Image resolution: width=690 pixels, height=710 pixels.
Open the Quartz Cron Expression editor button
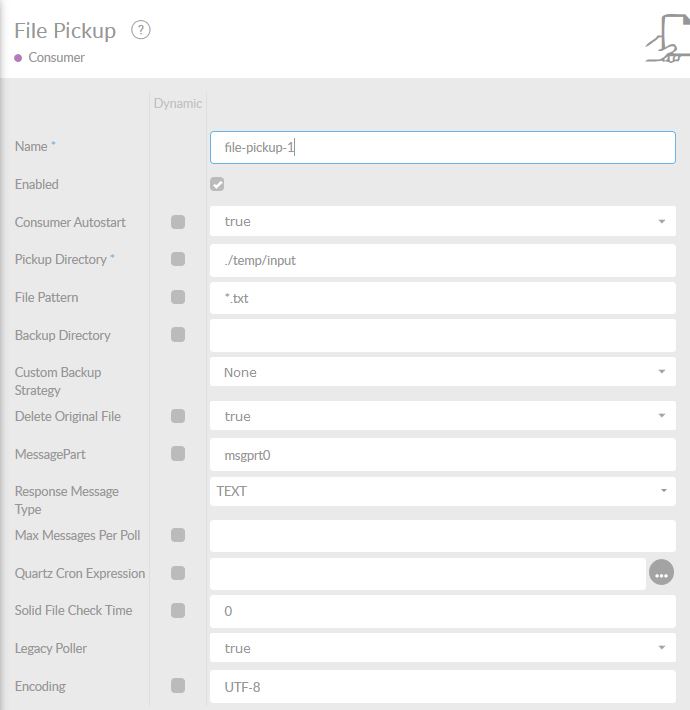tap(661, 573)
